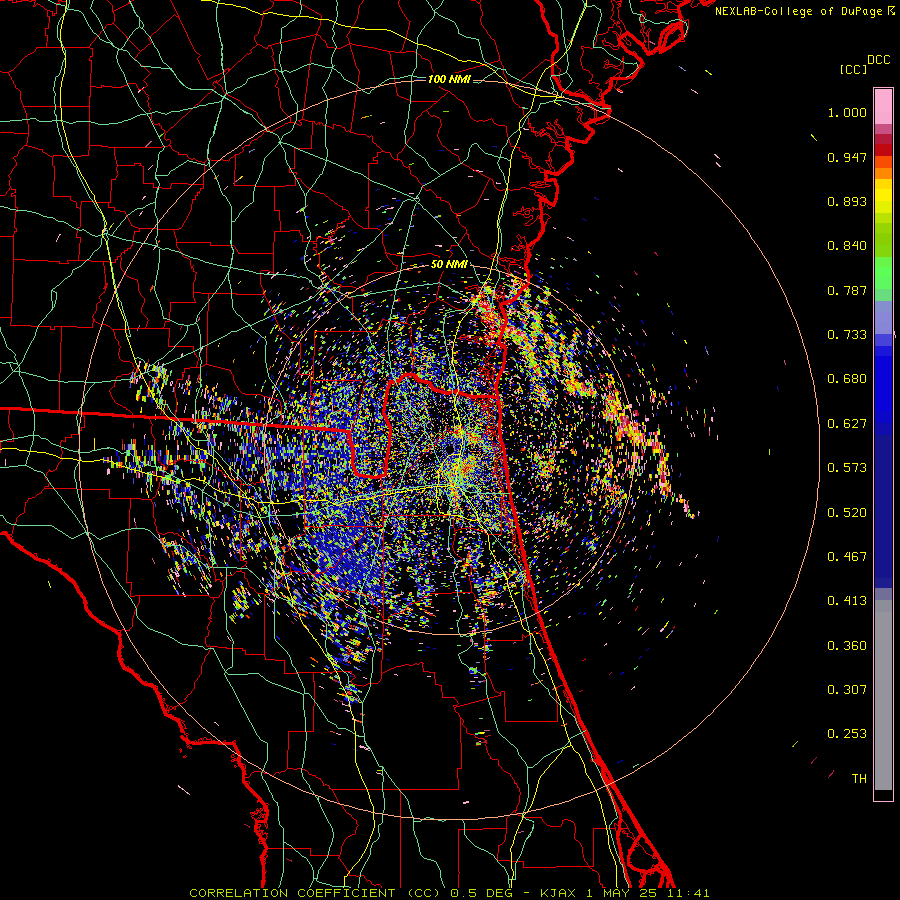Click the DCC label above the color scale
The height and width of the screenshot is (900, 900).
[878, 60]
